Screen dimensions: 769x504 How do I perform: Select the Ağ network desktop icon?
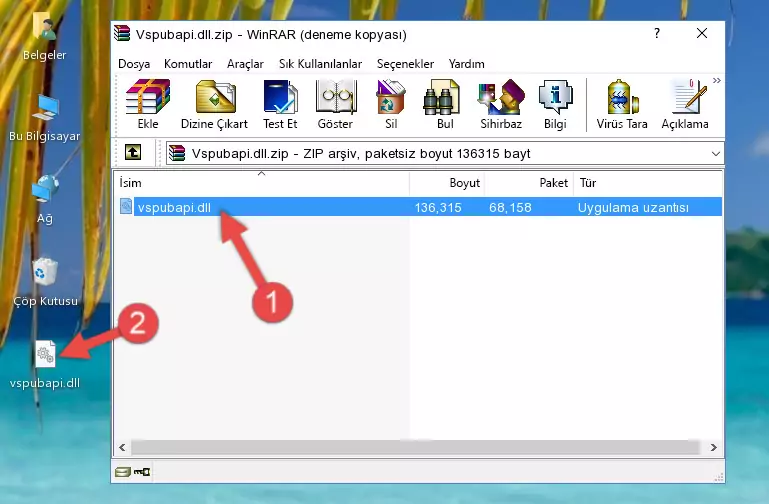[45, 200]
